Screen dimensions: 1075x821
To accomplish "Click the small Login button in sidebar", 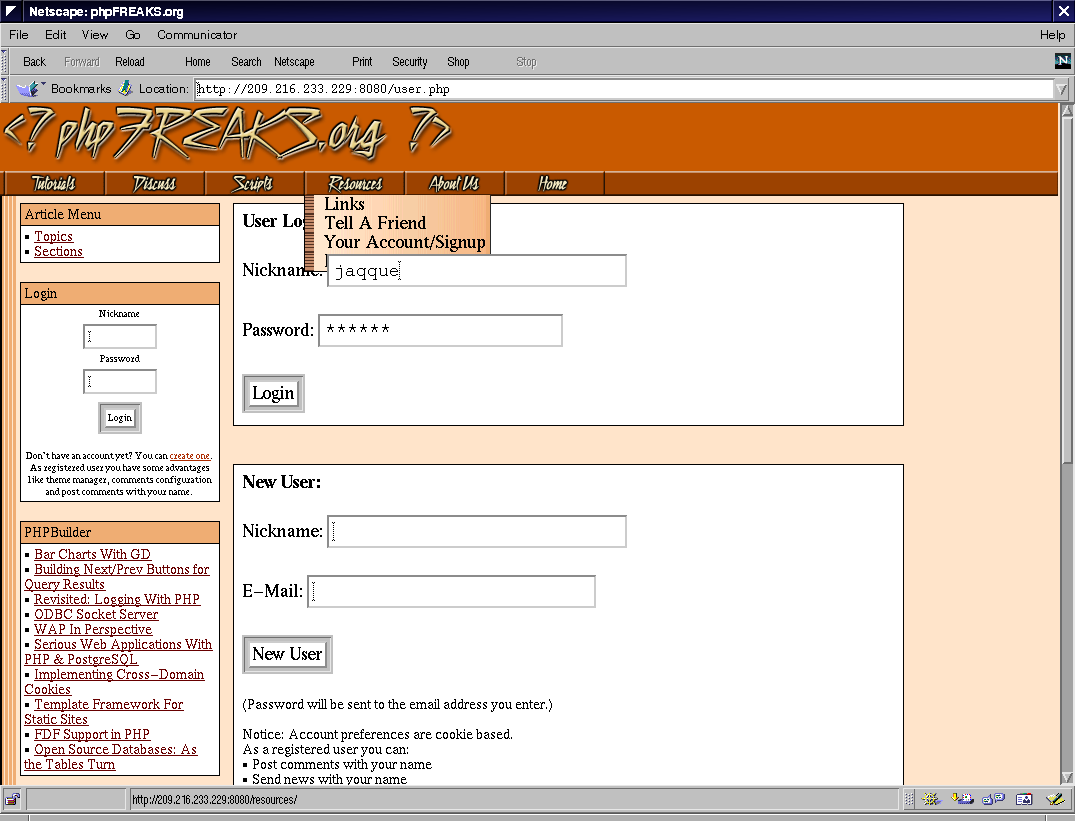I will (120, 418).
